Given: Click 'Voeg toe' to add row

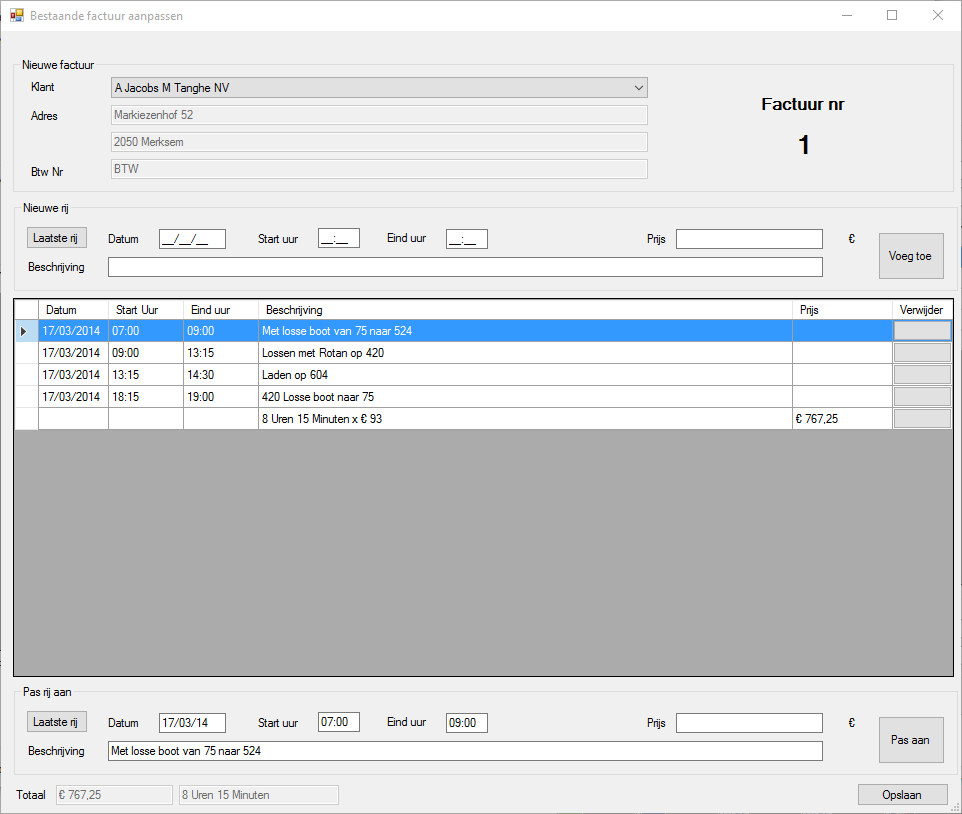Looking at the screenshot, I should click(x=910, y=256).
